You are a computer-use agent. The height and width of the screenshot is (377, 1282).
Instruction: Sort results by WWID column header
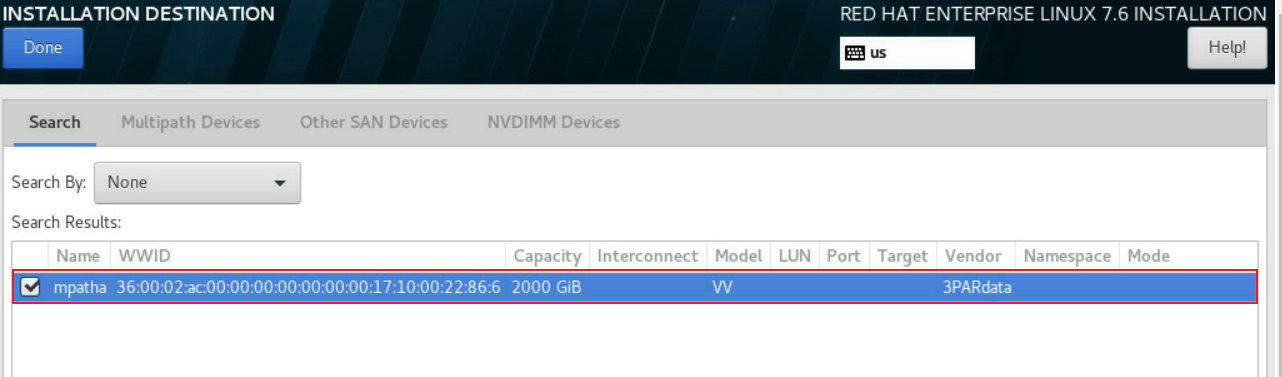pyautogui.click(x=137, y=256)
